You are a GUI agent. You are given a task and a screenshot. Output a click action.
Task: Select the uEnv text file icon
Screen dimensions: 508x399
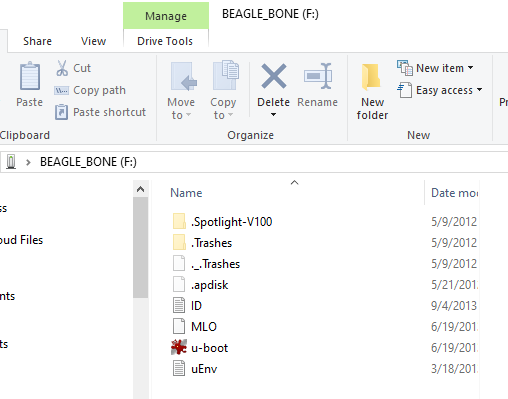(179, 368)
